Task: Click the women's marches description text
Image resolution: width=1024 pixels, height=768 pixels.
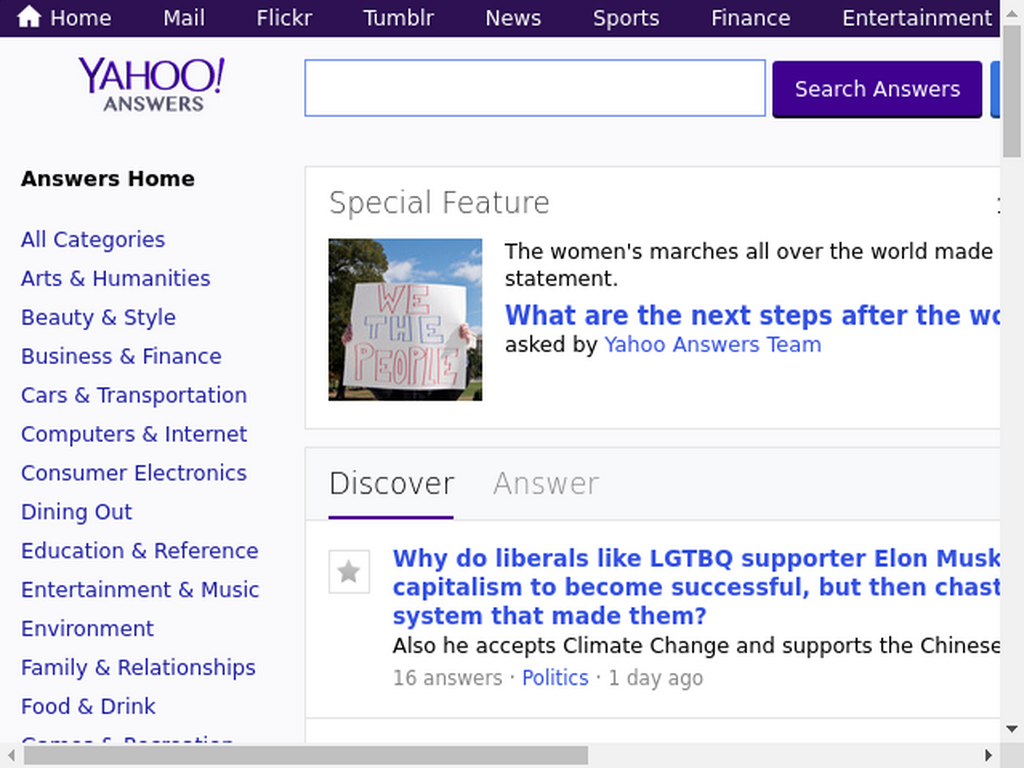Action: (x=748, y=264)
